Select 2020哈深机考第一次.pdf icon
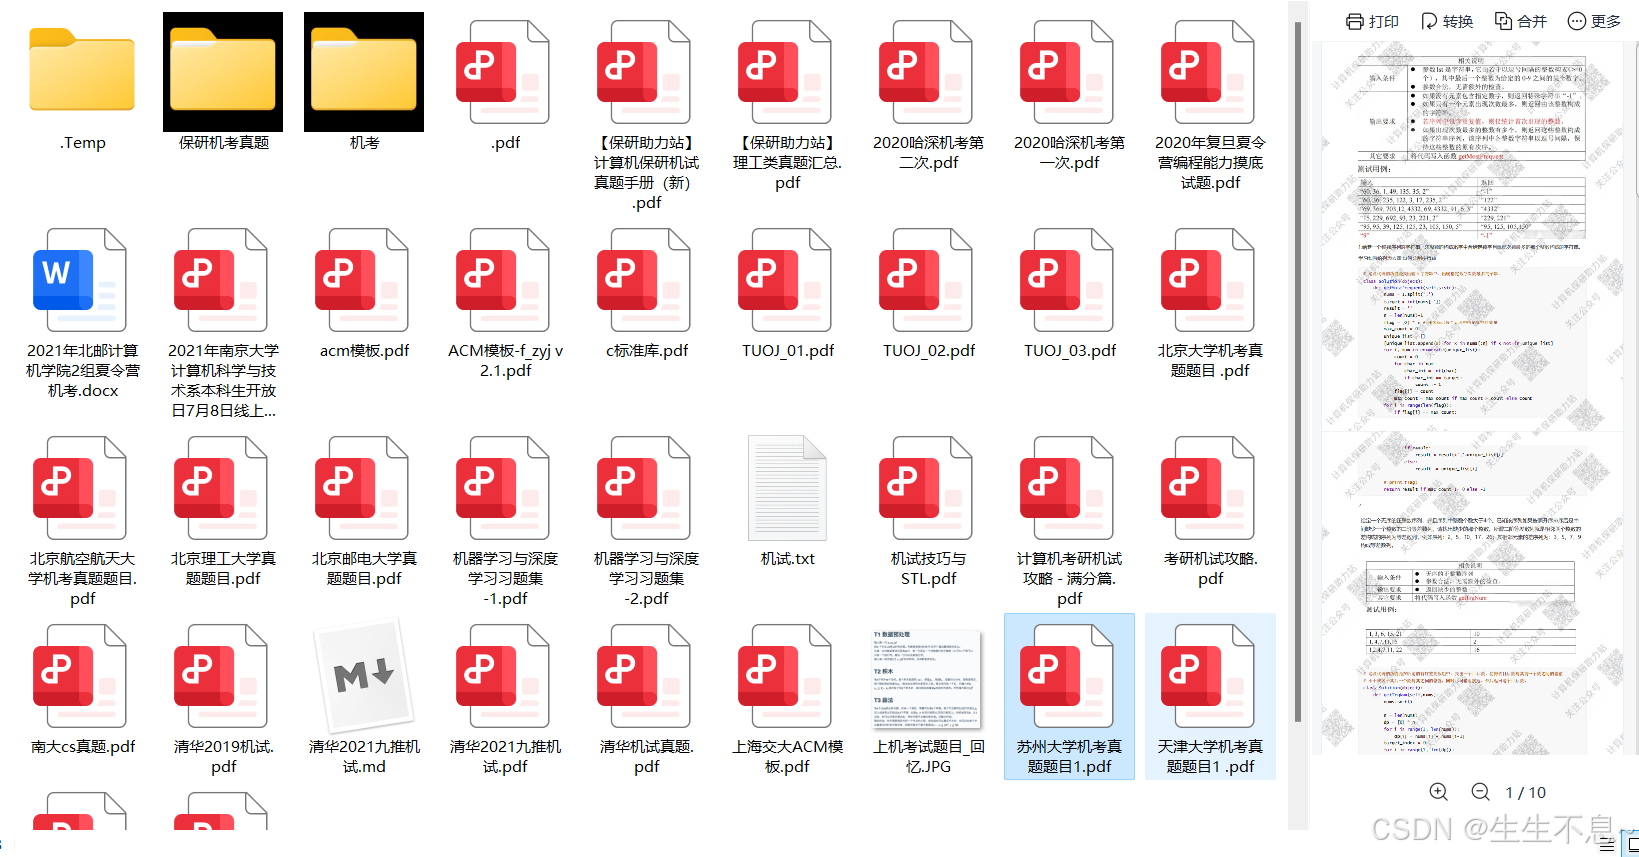 (1069, 72)
